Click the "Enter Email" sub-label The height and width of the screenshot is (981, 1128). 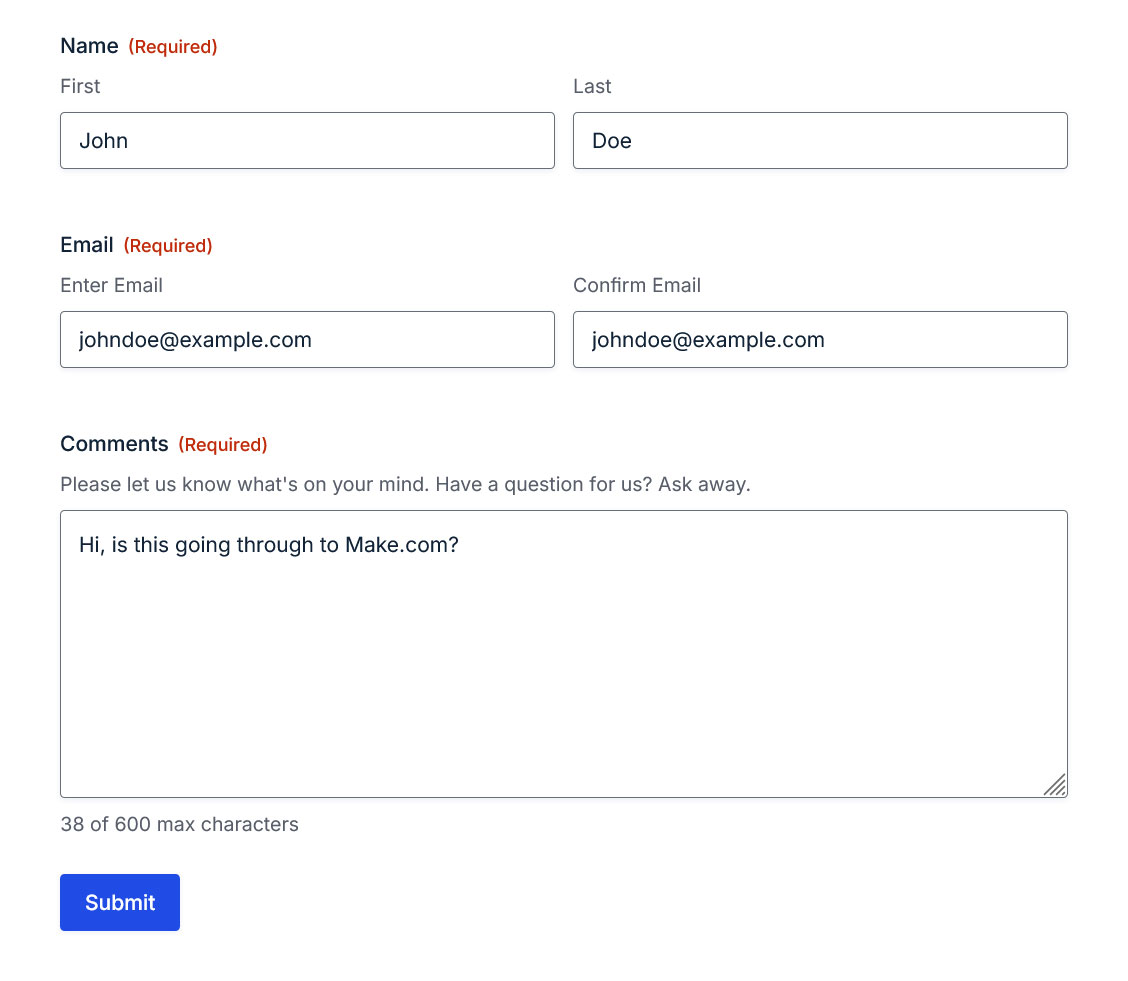click(x=112, y=286)
